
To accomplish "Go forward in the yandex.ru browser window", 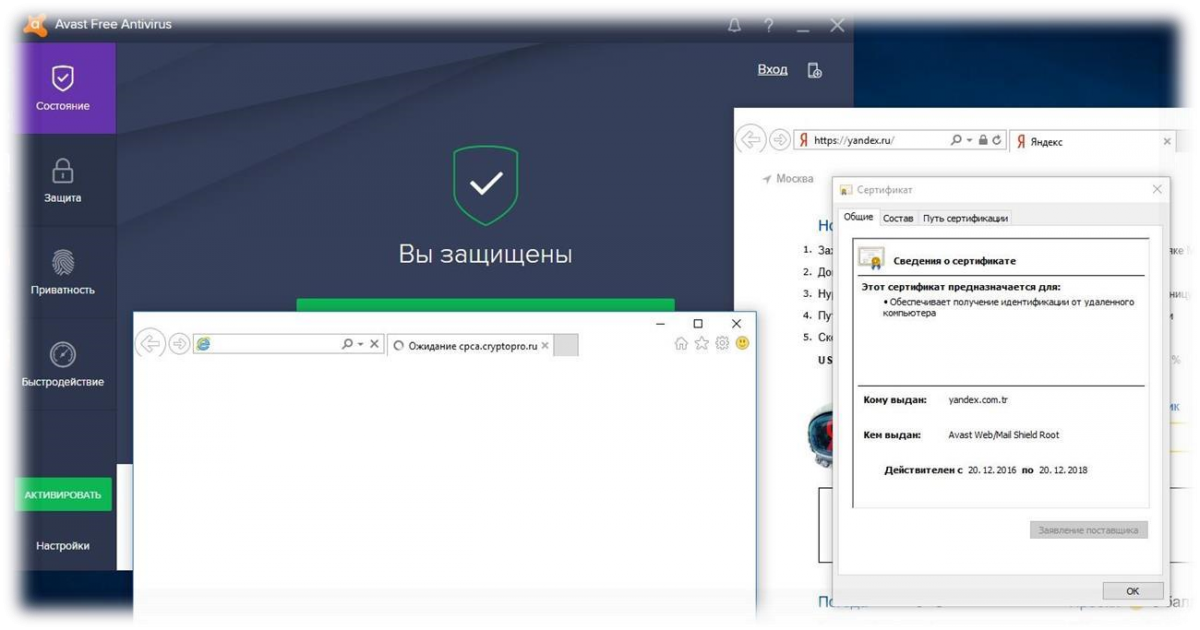I will [779, 140].
